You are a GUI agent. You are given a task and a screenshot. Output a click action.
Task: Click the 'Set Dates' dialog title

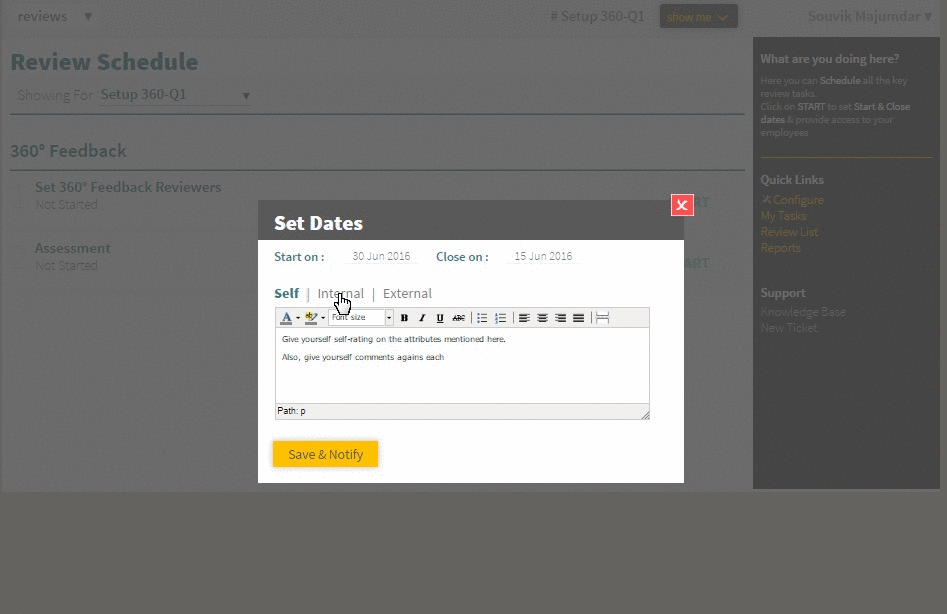[318, 223]
